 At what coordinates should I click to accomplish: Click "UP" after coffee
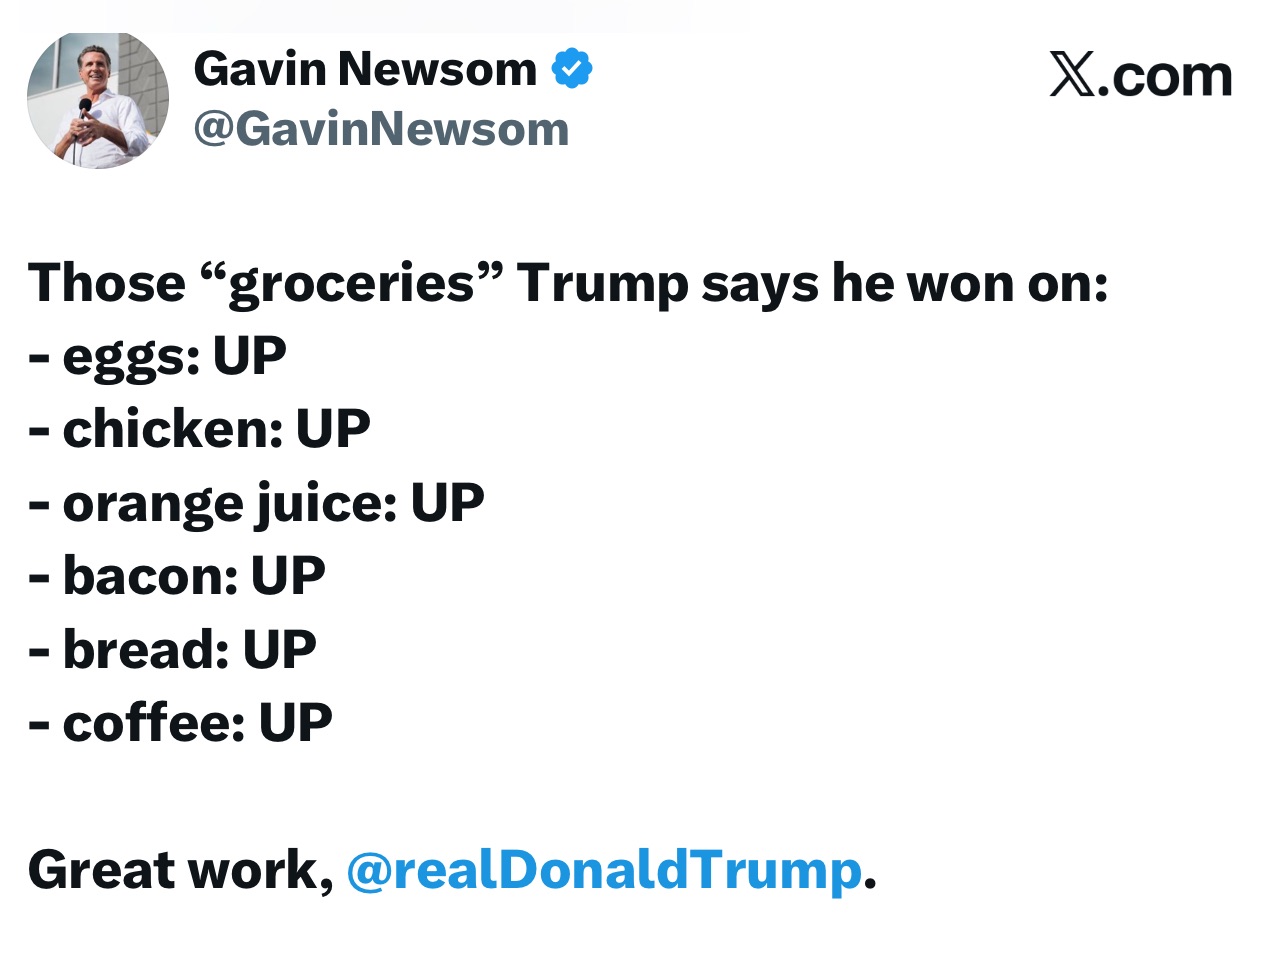(x=295, y=722)
